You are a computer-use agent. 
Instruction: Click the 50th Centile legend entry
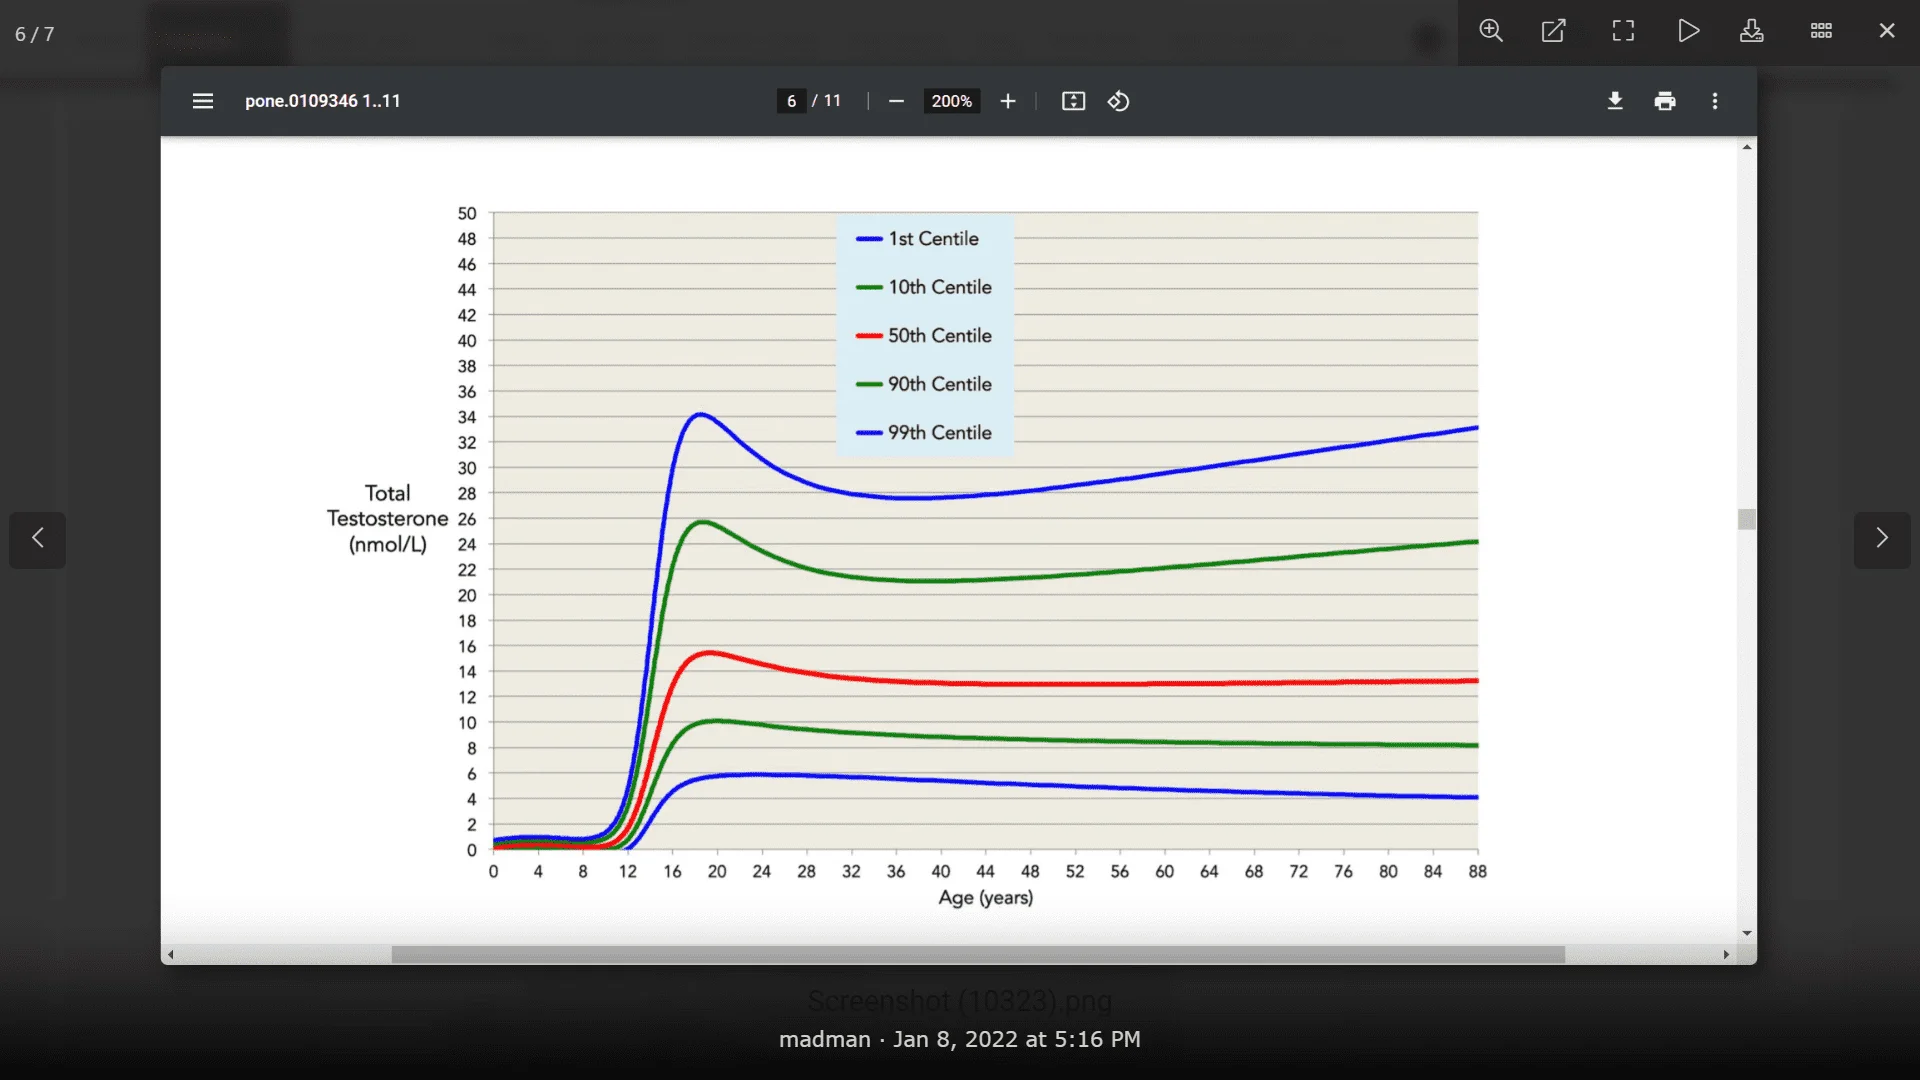(x=923, y=336)
